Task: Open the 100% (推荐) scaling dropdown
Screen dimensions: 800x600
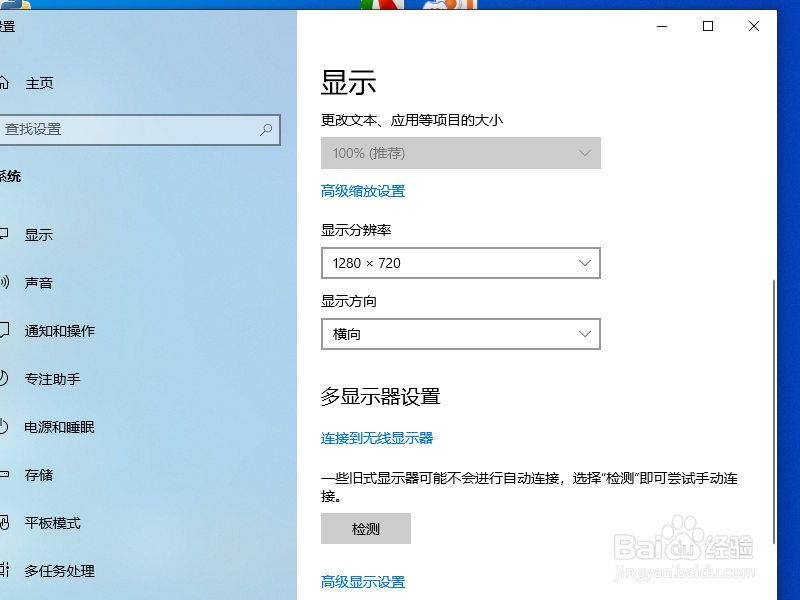Action: click(461, 153)
